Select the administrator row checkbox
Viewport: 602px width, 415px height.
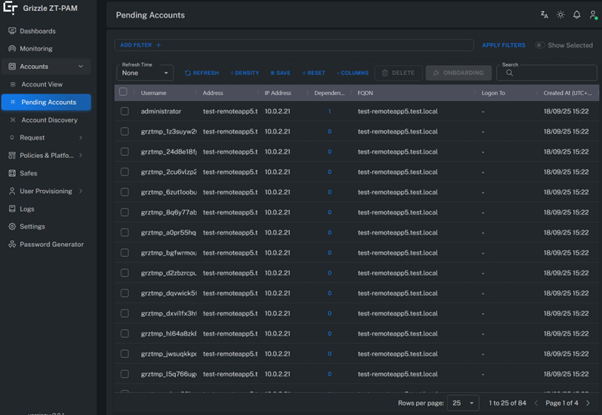(x=124, y=111)
